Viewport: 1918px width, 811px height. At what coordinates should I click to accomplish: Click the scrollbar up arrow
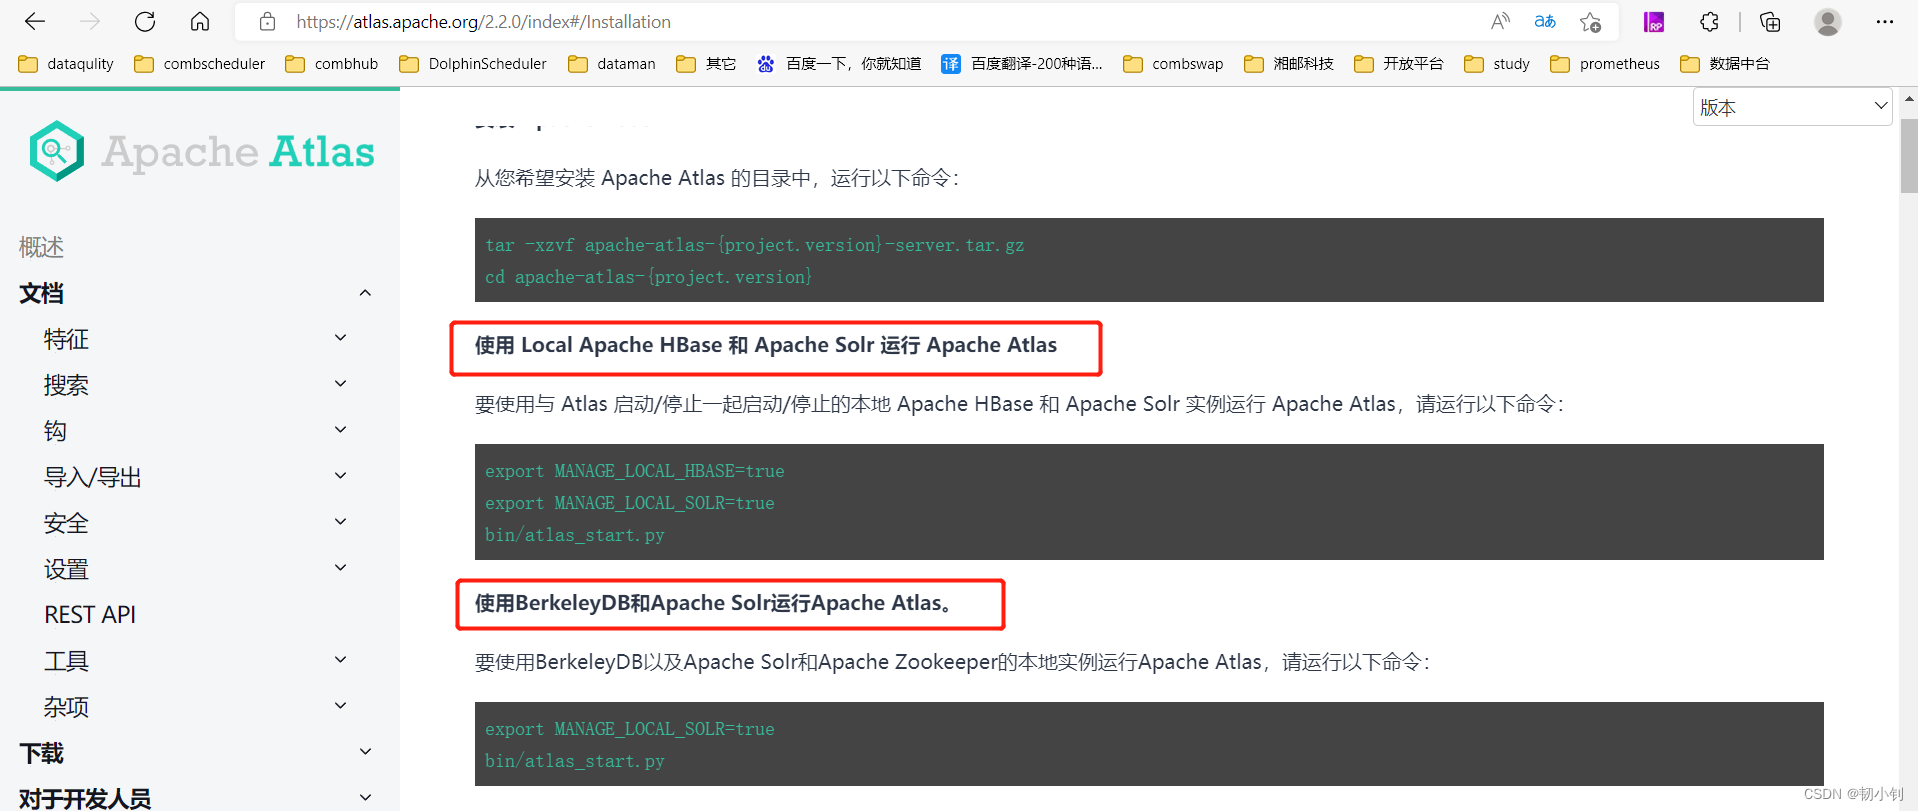[1909, 99]
